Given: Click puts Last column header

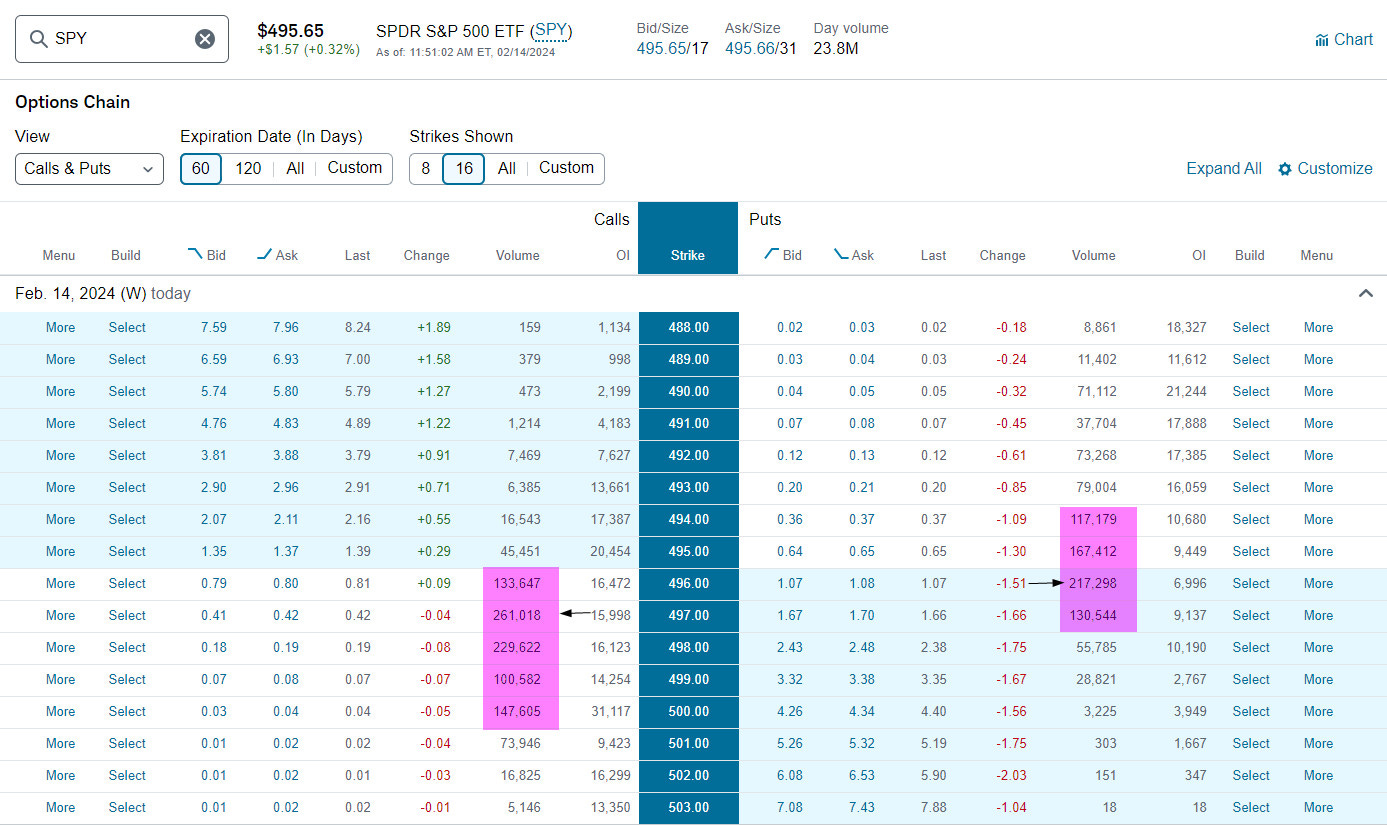Looking at the screenshot, I should pos(933,255).
